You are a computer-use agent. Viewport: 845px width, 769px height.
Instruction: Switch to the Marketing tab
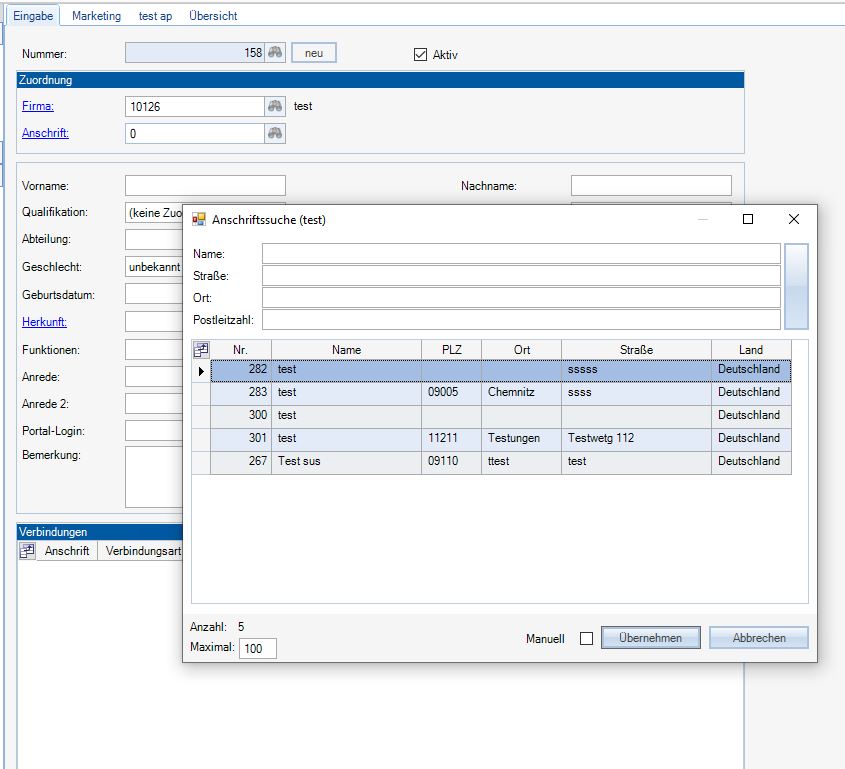pyautogui.click(x=96, y=16)
